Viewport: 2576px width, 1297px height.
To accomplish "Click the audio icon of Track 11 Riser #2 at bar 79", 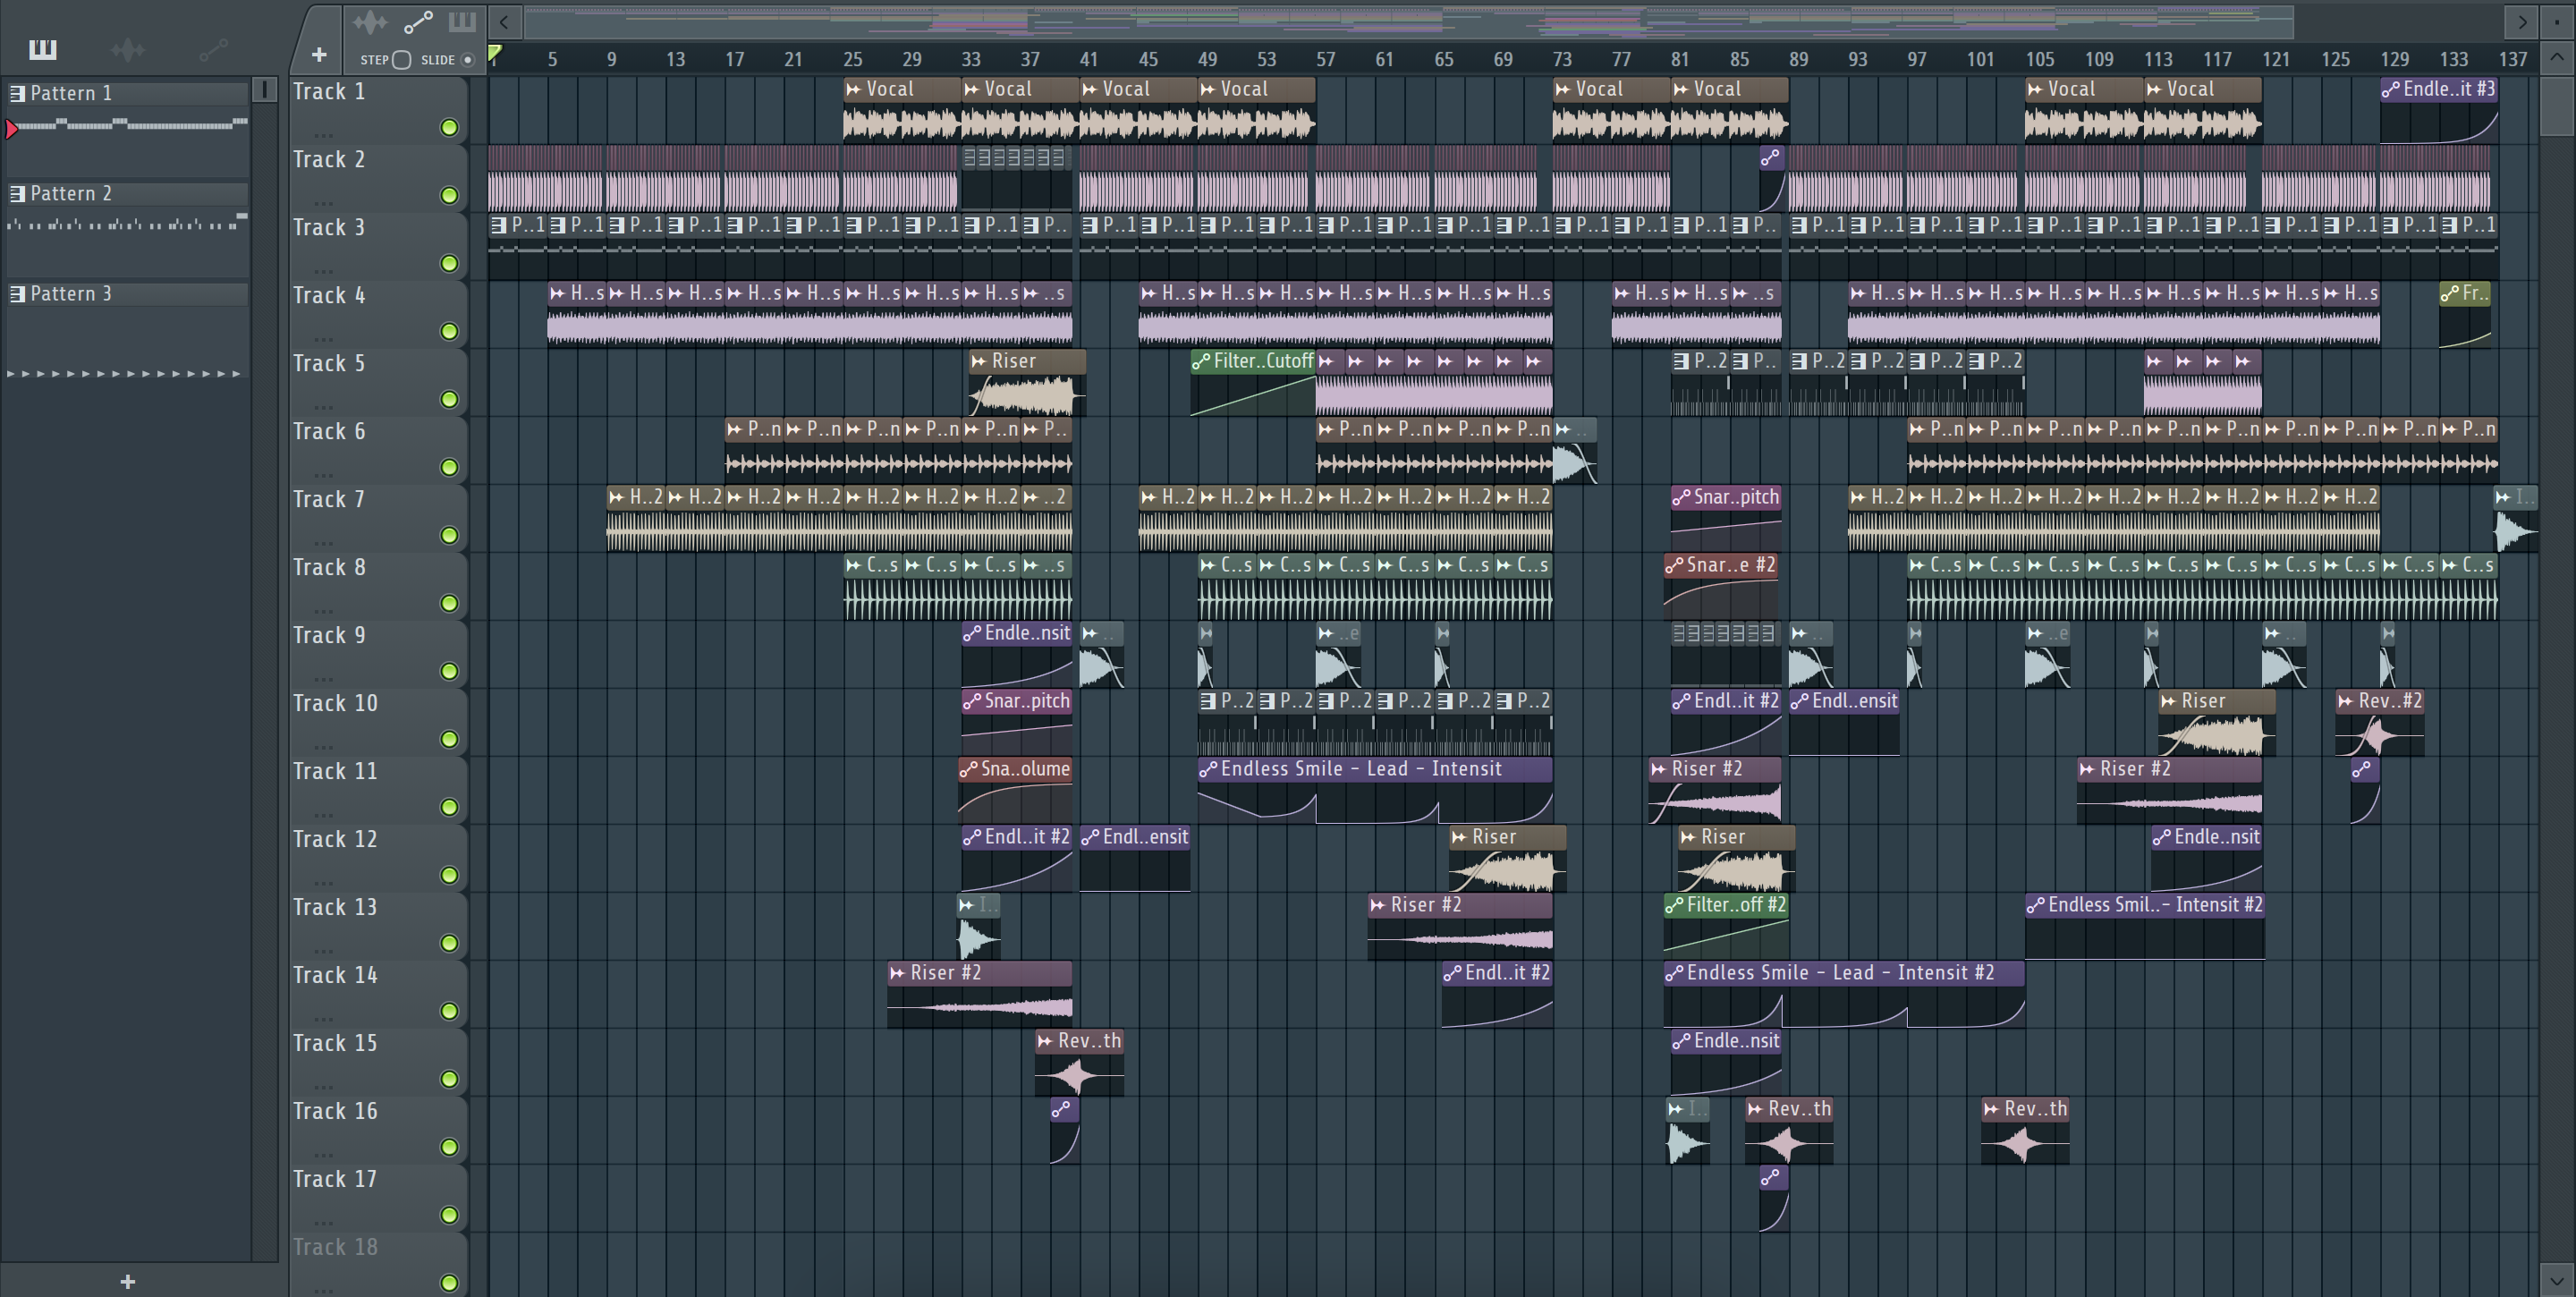I will [1659, 769].
